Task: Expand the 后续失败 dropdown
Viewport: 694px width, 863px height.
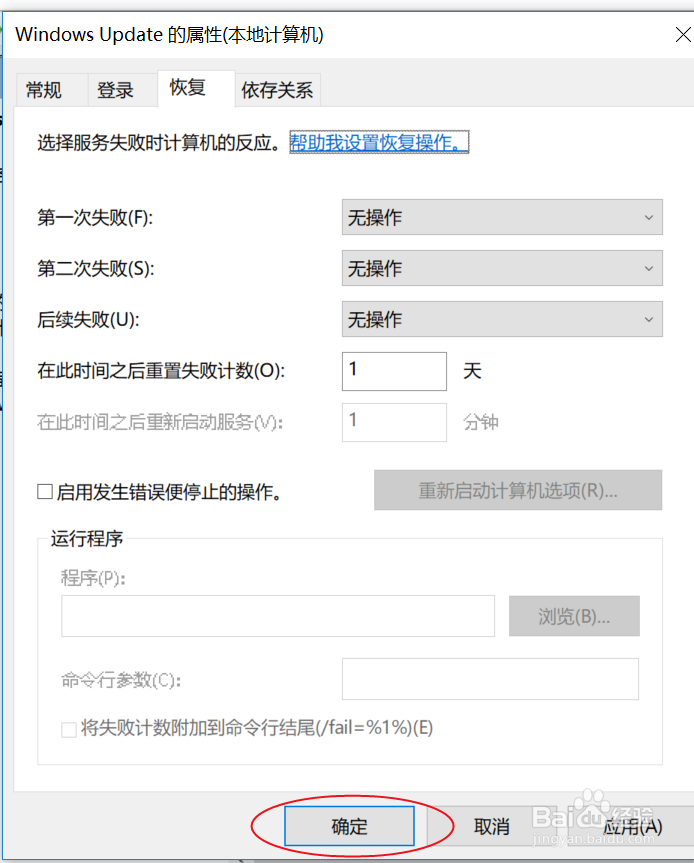Action: (502, 319)
